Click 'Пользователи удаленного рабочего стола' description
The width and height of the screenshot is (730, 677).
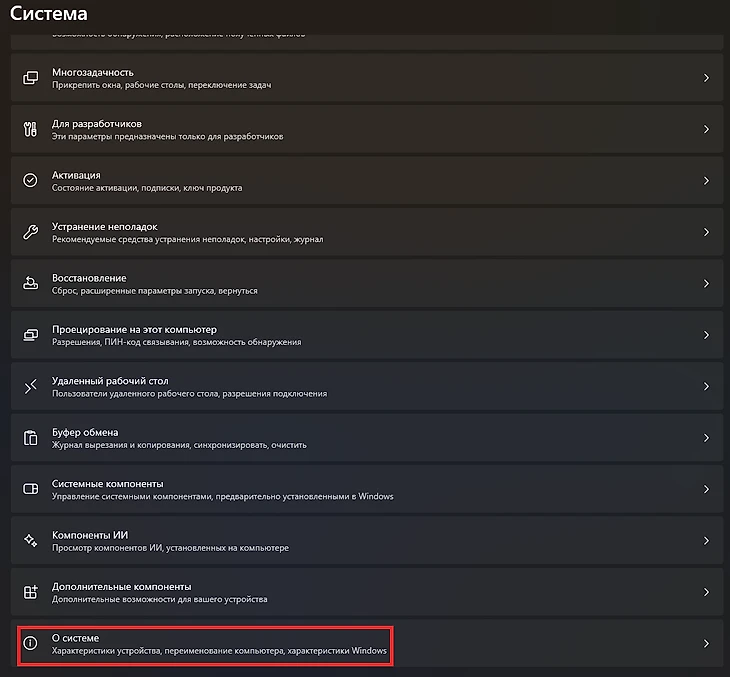coord(189,394)
